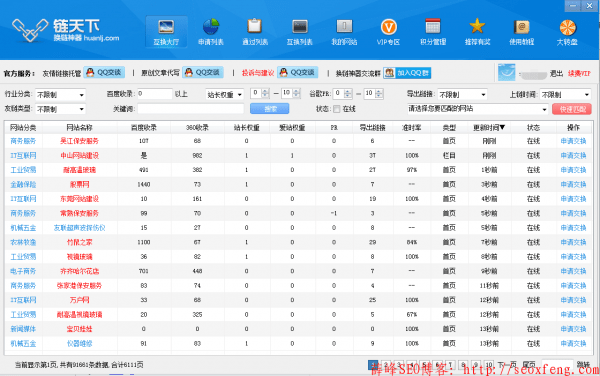Click the red 续费VIP link
The height and width of the screenshot is (376, 600).
pyautogui.click(x=579, y=73)
